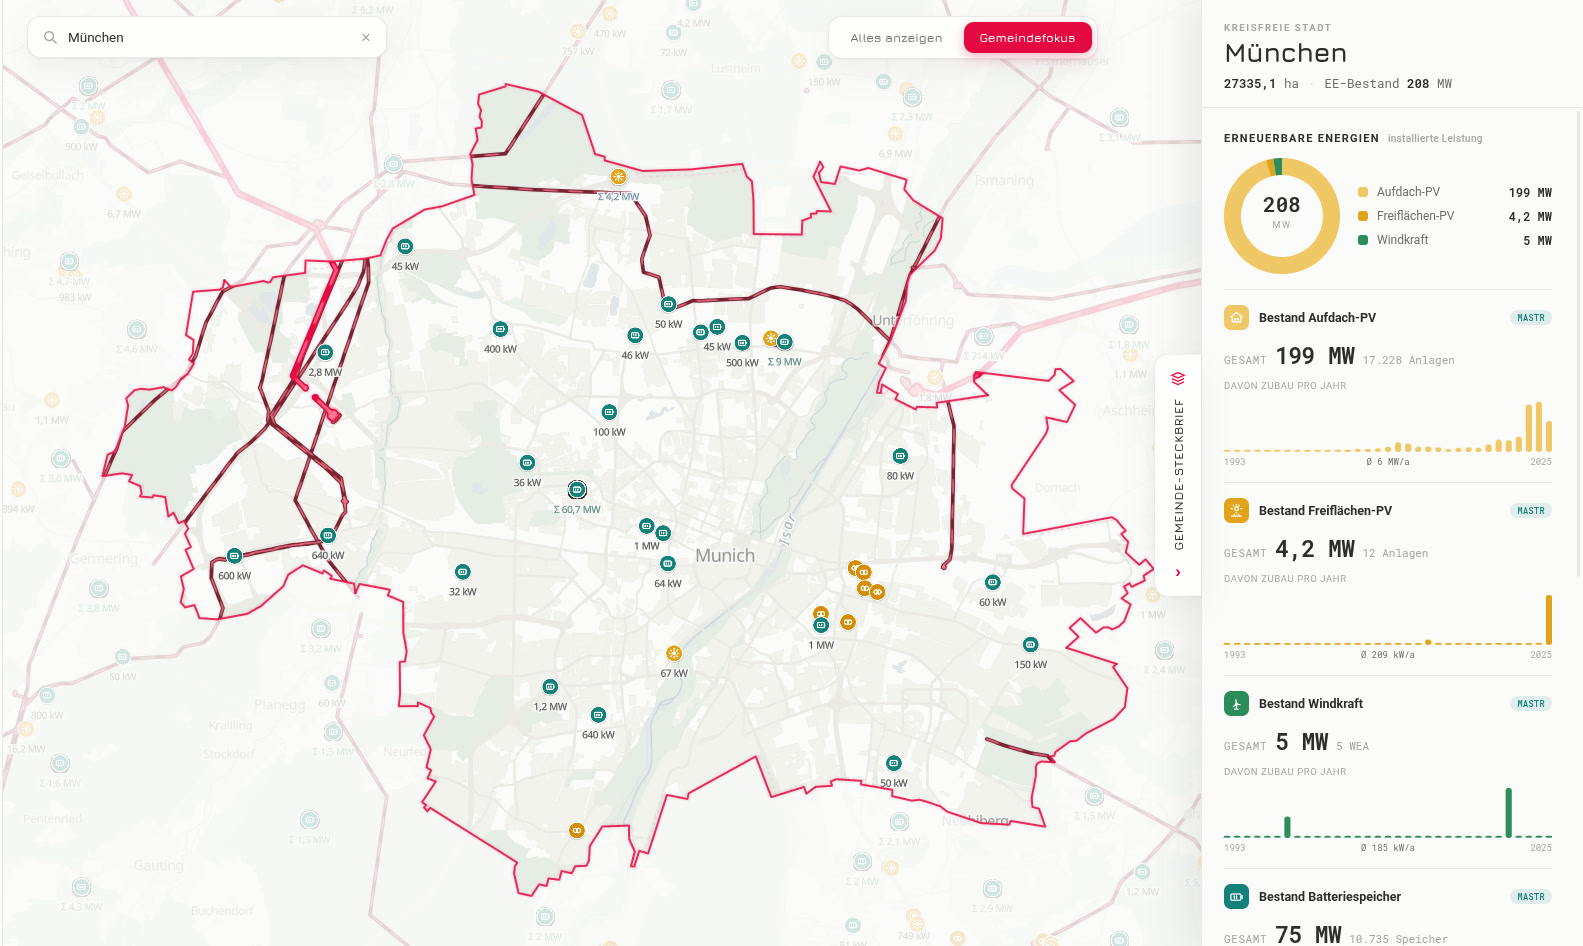Select the Gemeindefokus view toggle
This screenshot has width=1583, height=946.
(x=1027, y=38)
